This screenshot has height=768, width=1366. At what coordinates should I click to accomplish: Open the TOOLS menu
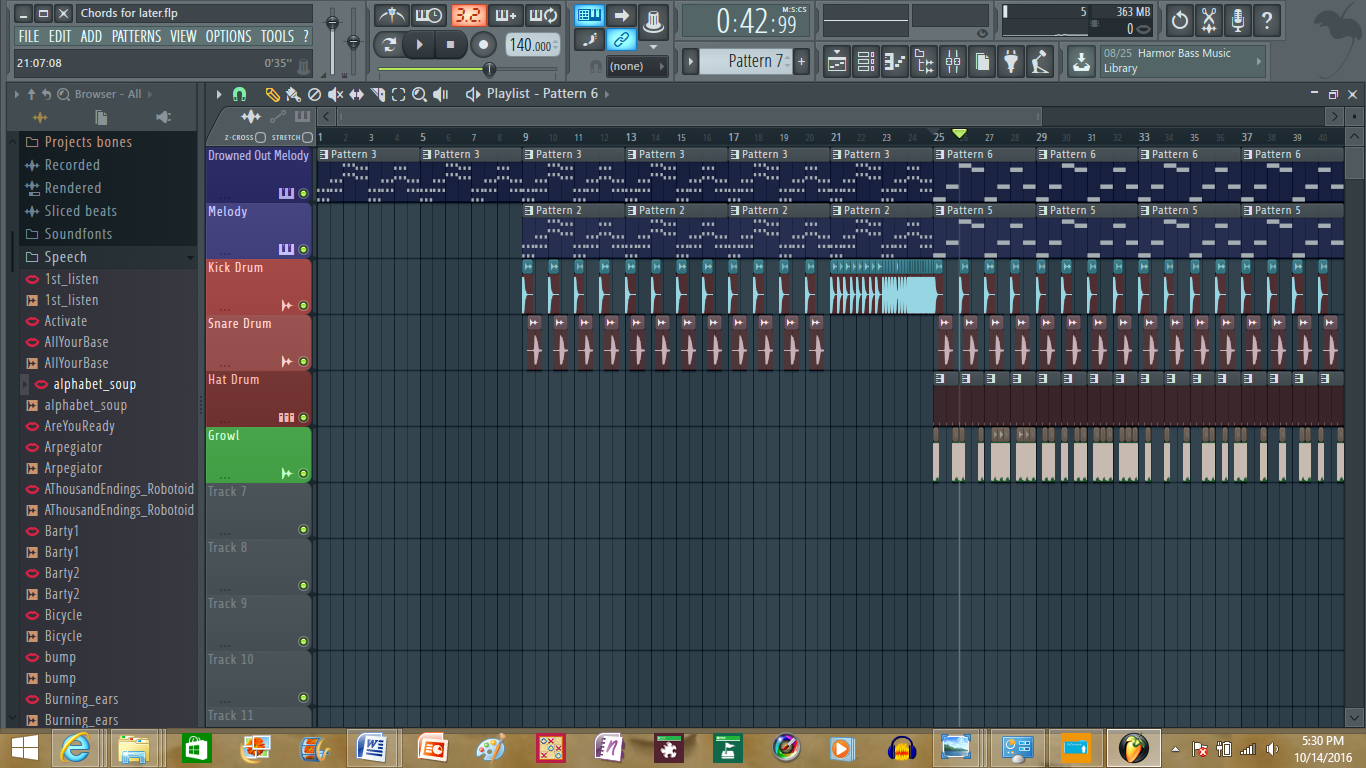click(x=277, y=36)
